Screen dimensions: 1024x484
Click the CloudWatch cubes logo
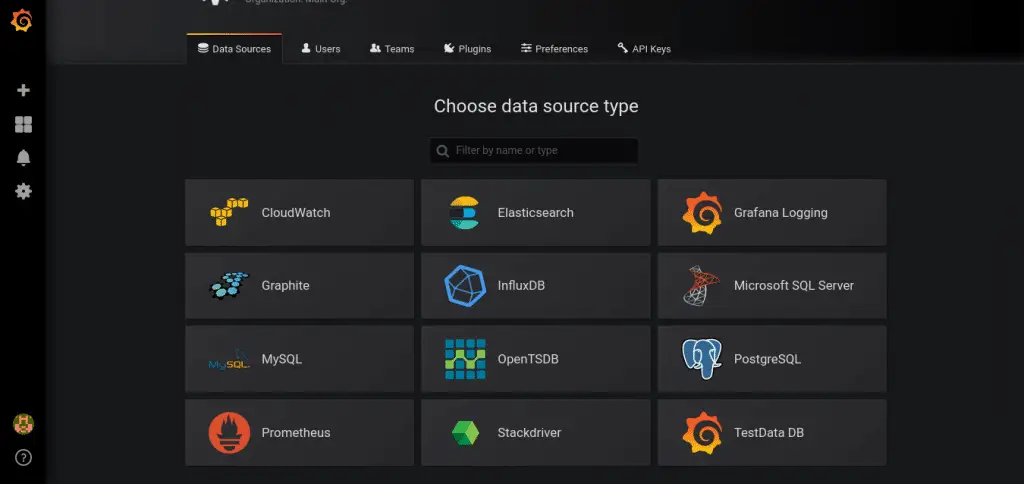[229, 212]
